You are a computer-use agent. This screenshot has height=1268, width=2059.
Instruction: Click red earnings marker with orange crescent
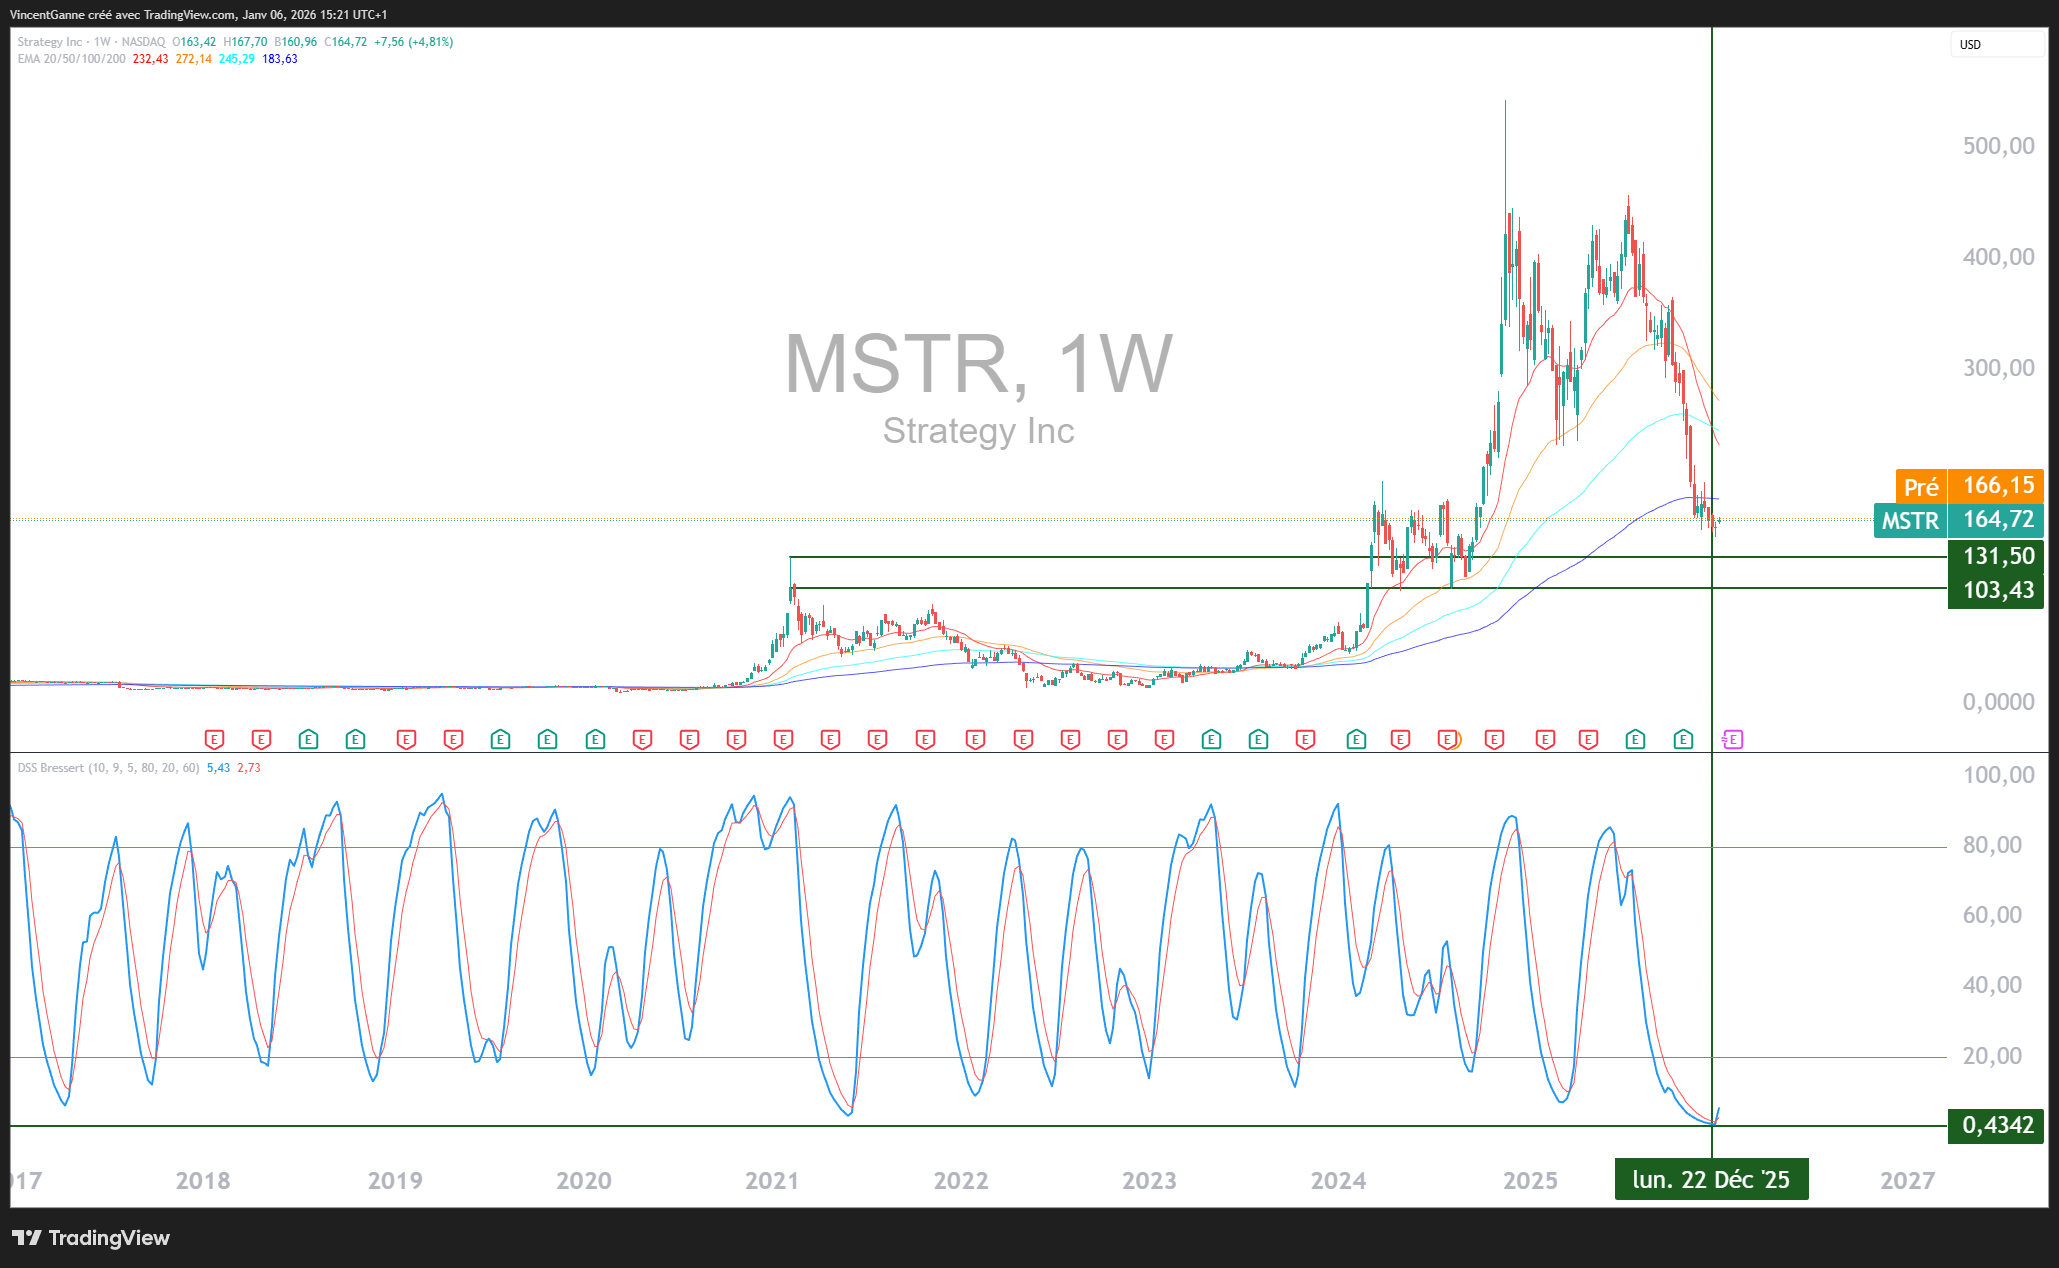[x=1448, y=740]
